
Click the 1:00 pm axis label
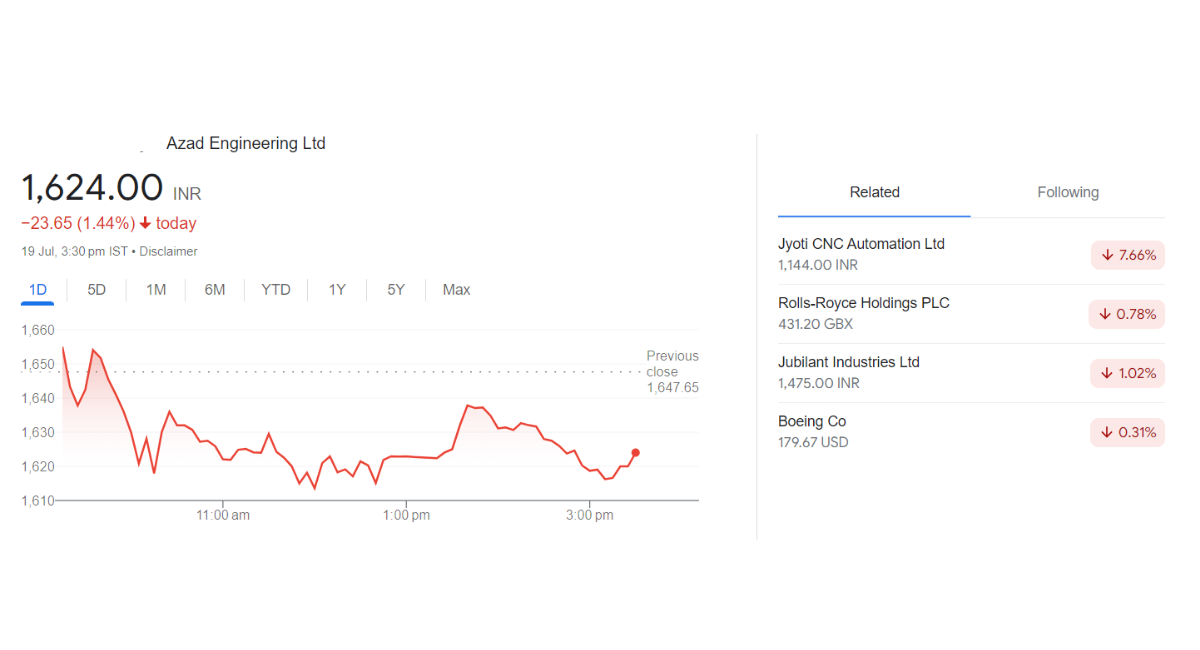[406, 515]
